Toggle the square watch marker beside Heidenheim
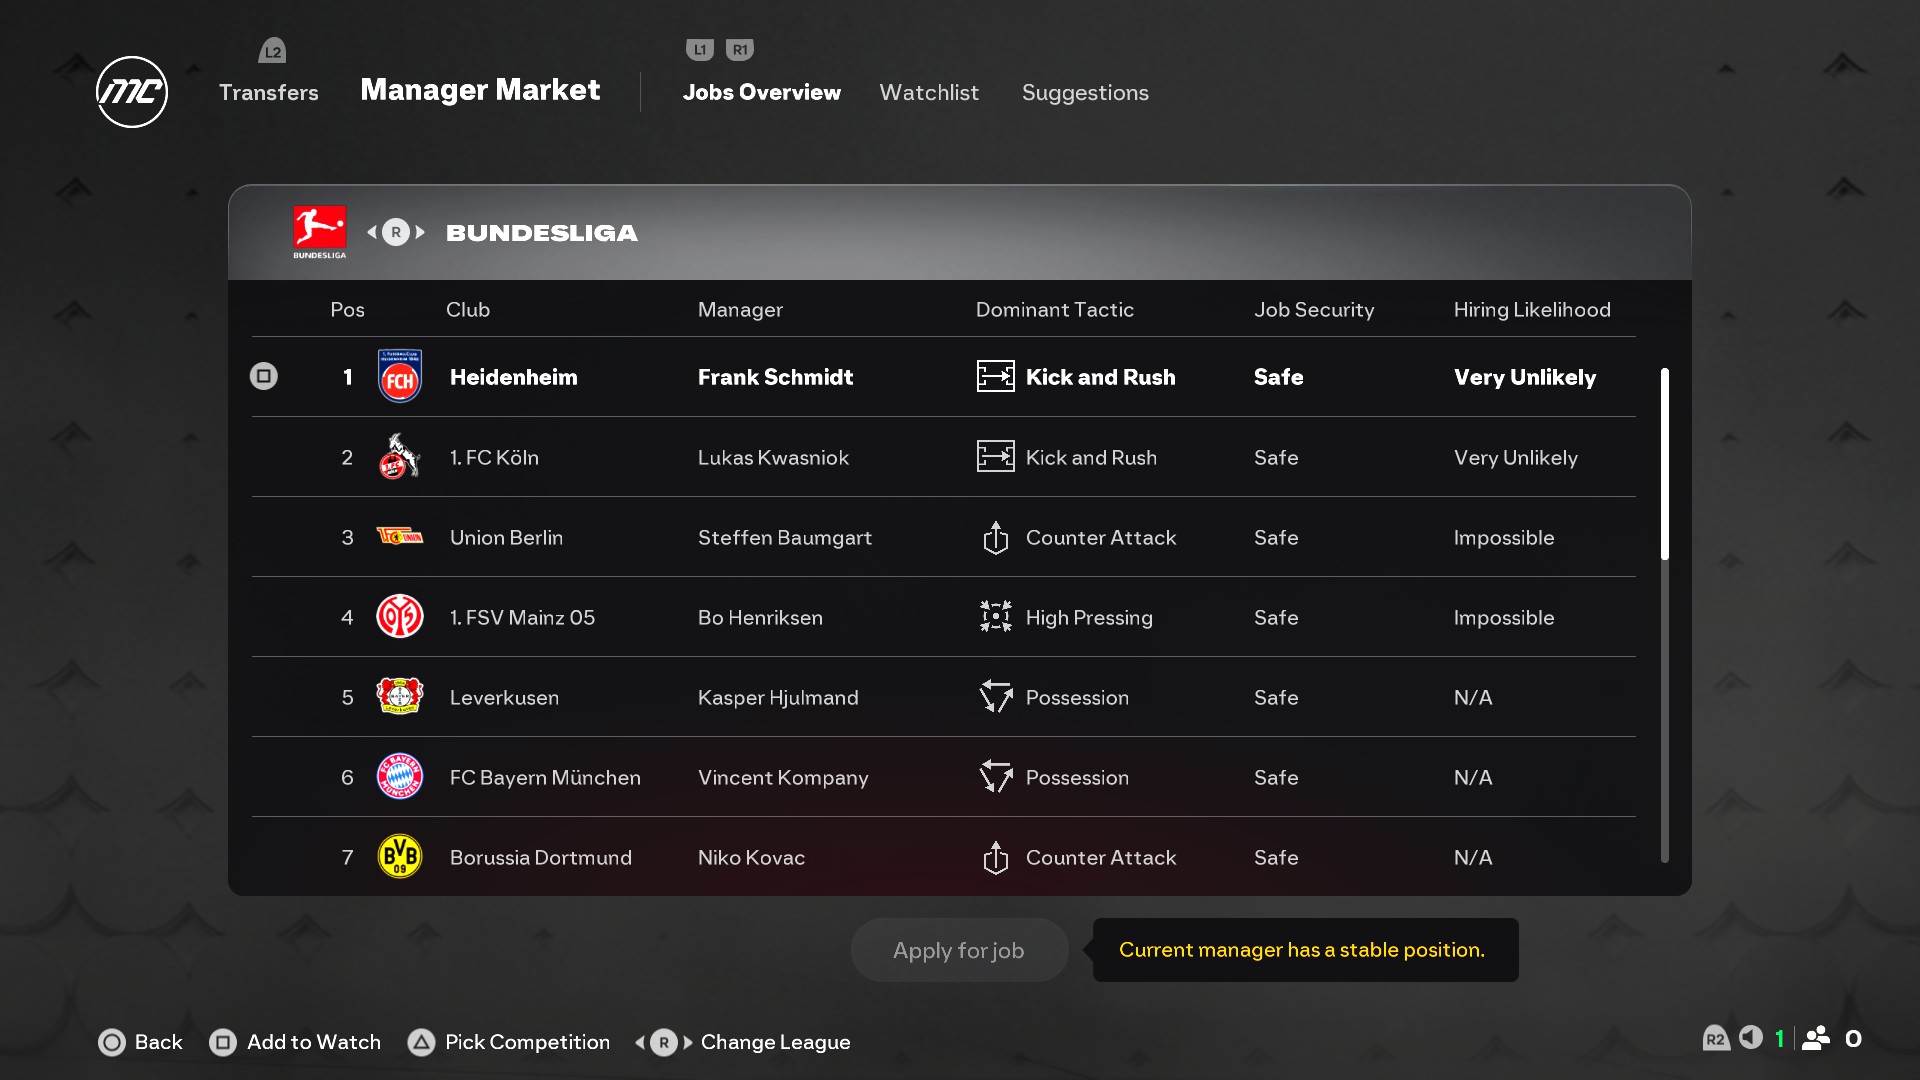 264,376
